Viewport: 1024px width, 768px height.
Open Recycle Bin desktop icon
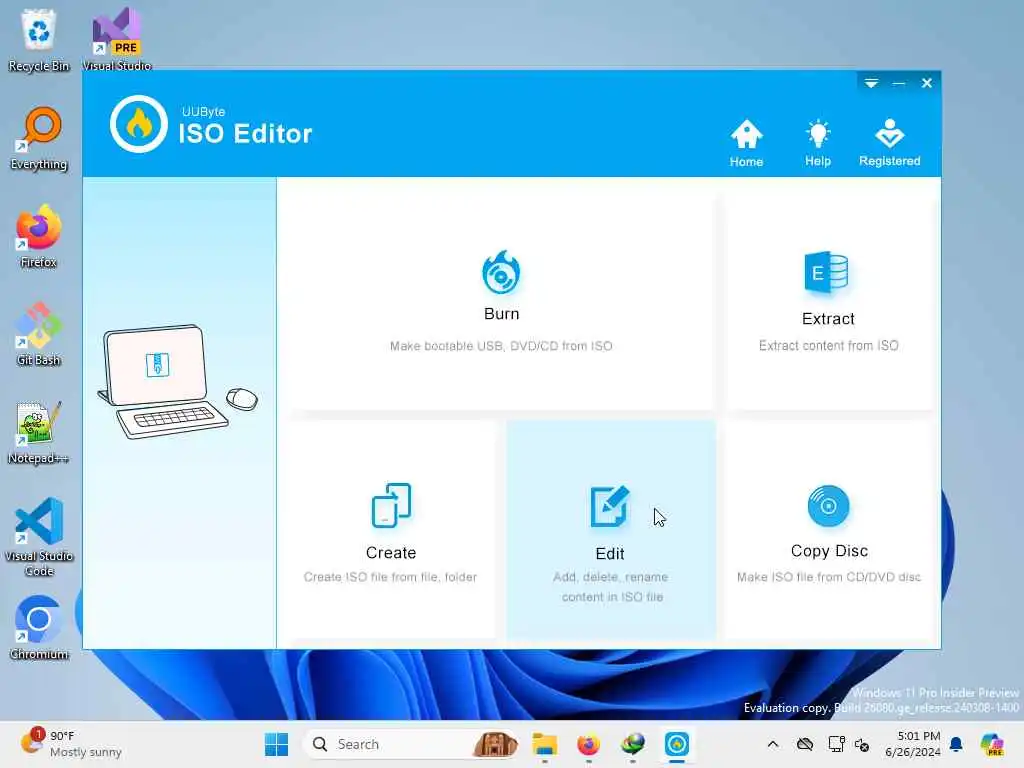coord(39,40)
